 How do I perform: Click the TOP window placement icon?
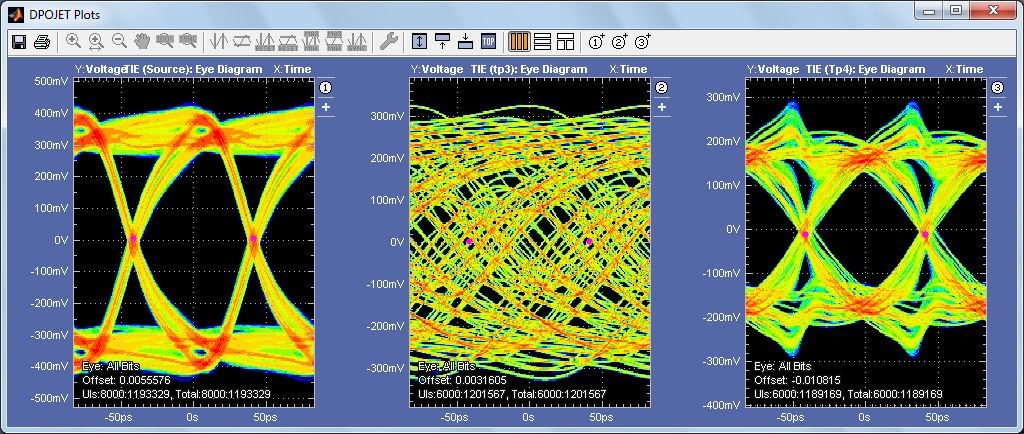point(488,42)
